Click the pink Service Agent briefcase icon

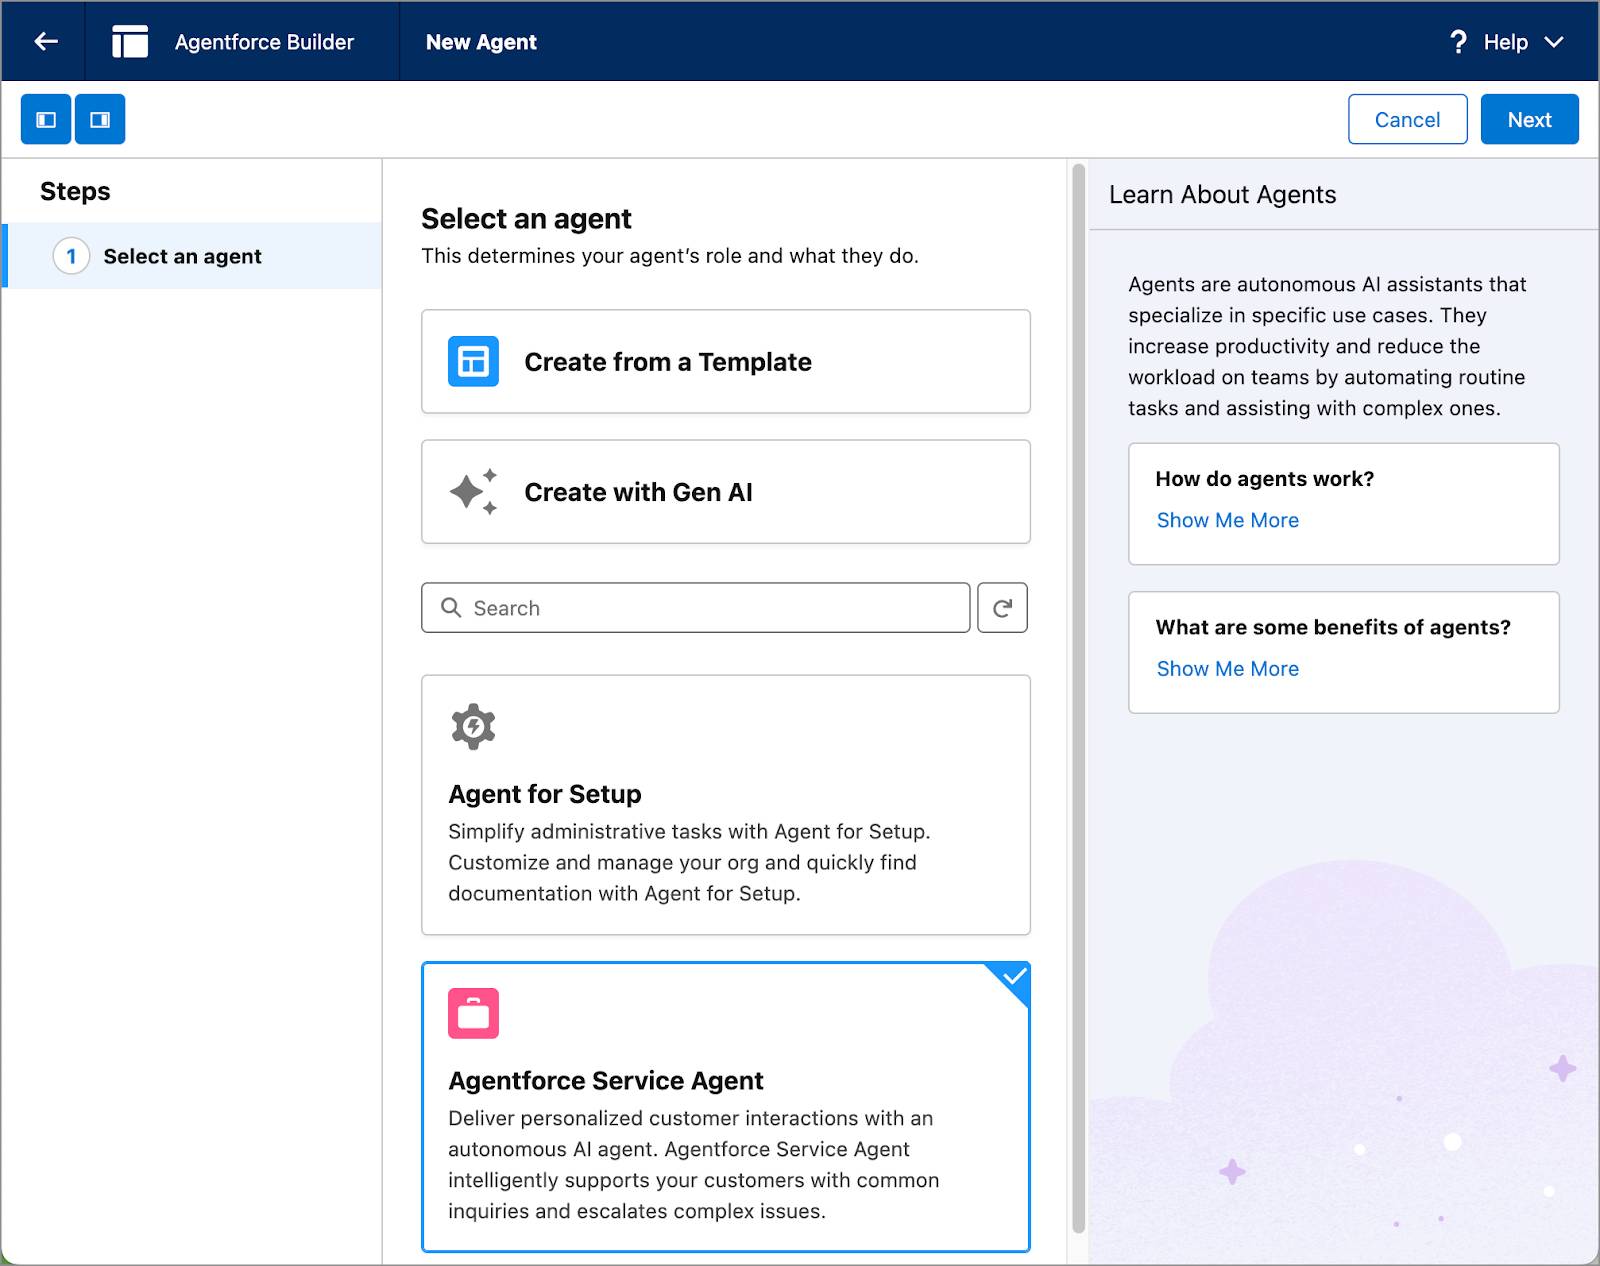473,1014
